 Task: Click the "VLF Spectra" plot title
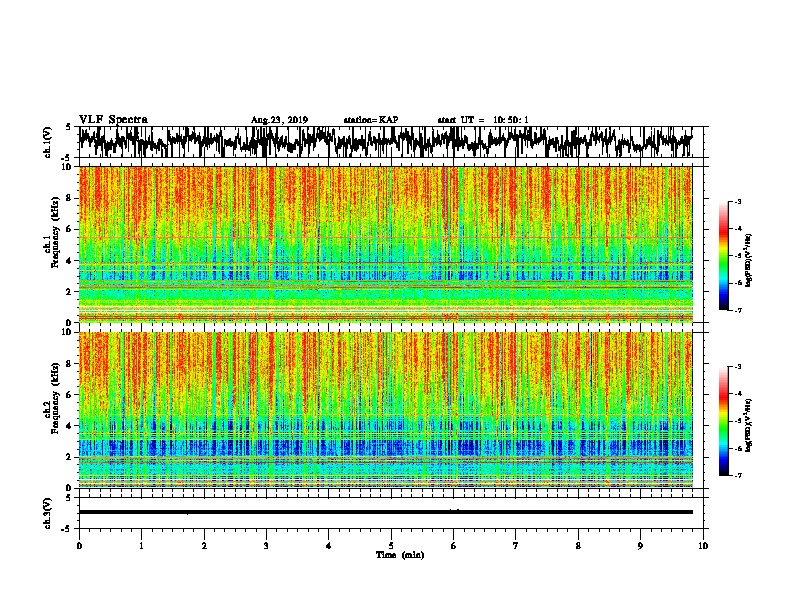click(x=113, y=120)
